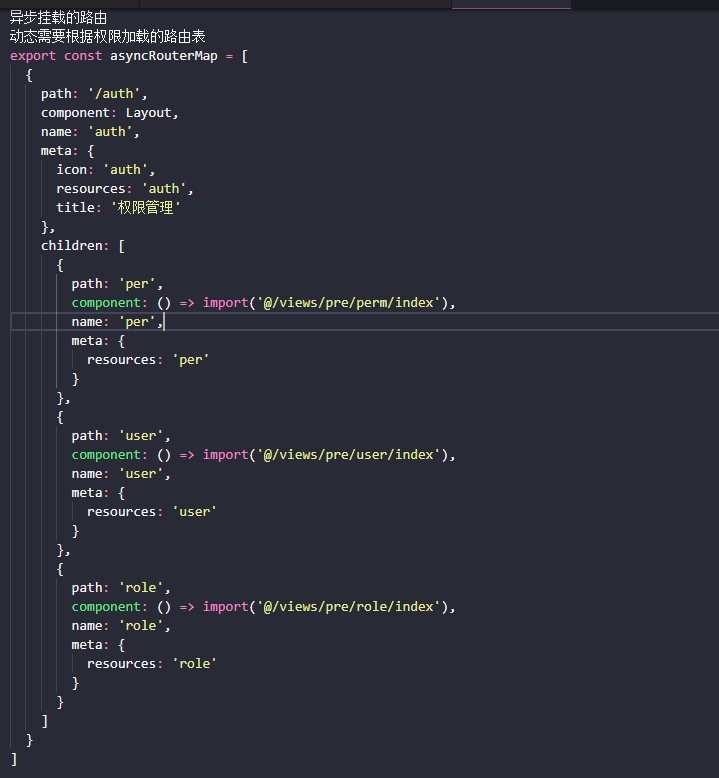Screen dimensions: 719x778
Task: Click the 'asyncRouterMap' variable name
Action: click(164, 56)
